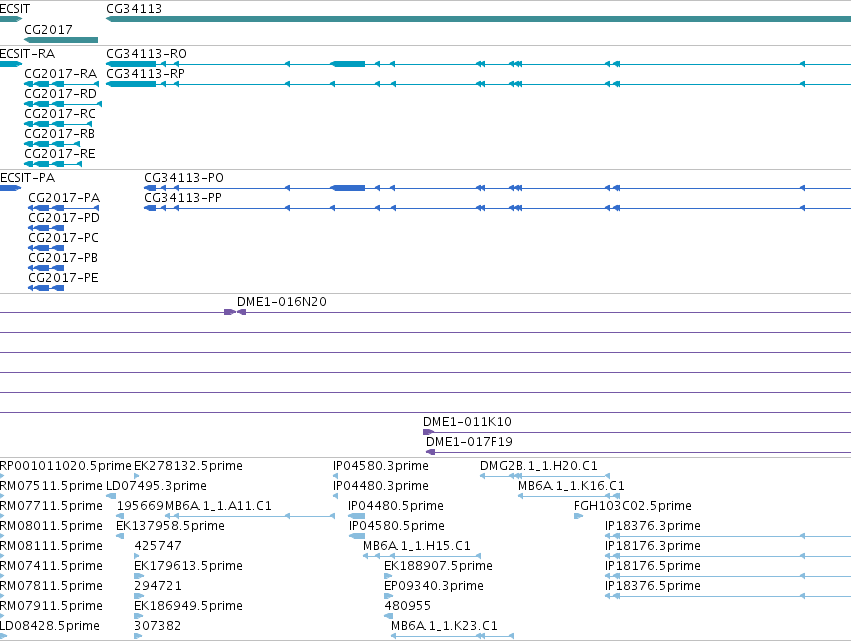Screen dimensions: 851x641
Task: Select protein CG34113-PP label
Action: 182,198
